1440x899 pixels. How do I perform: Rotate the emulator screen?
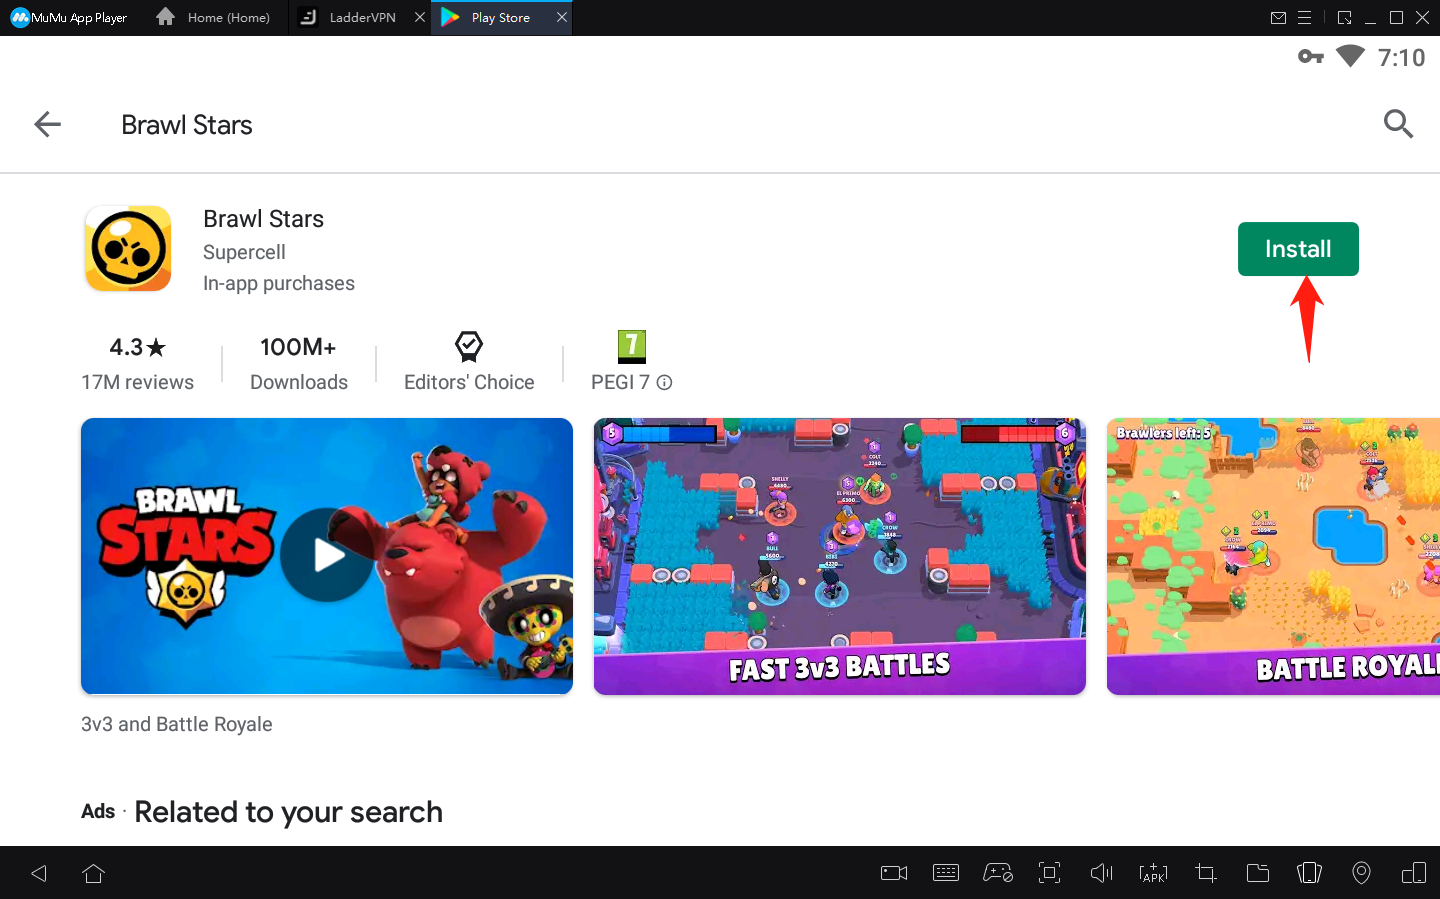click(1413, 872)
